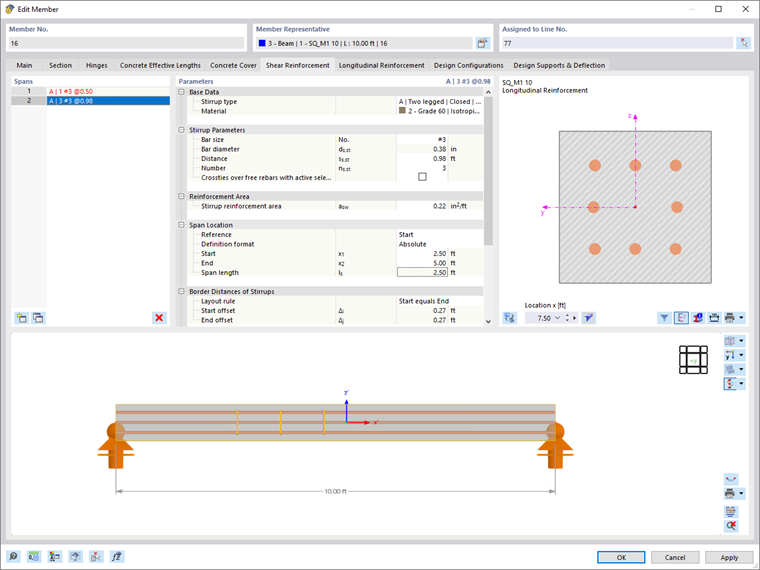Select span 2 'A | 3 #3 @0.98'
The width and height of the screenshot is (760, 570).
point(91,101)
